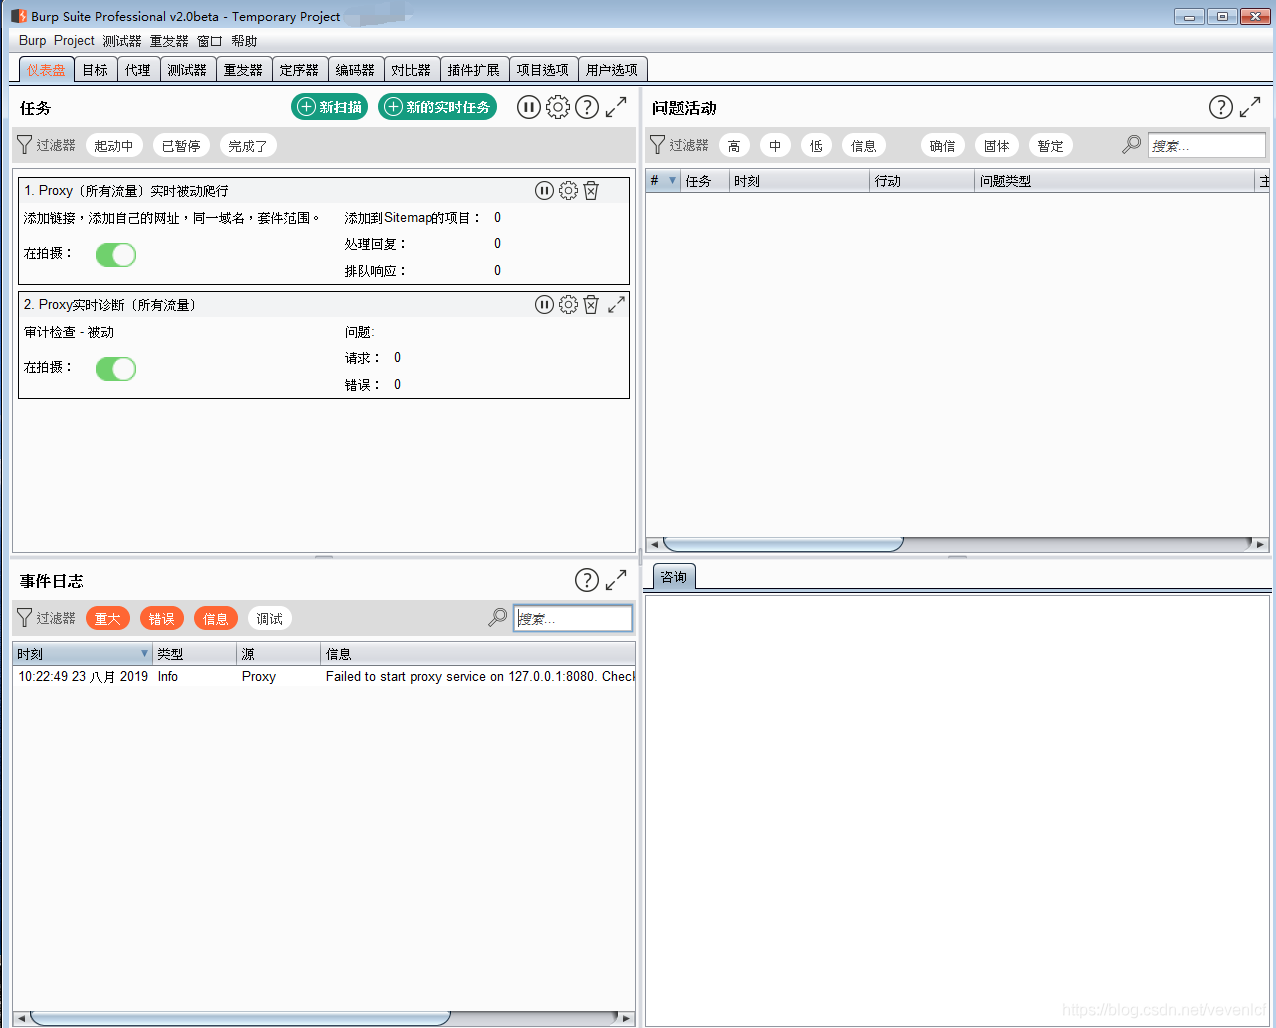
Task: Expand the 事件日志 panel
Action: coord(616,580)
